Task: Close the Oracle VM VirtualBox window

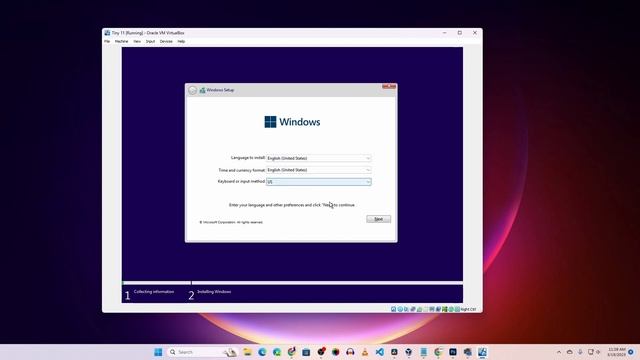Action: [475, 33]
